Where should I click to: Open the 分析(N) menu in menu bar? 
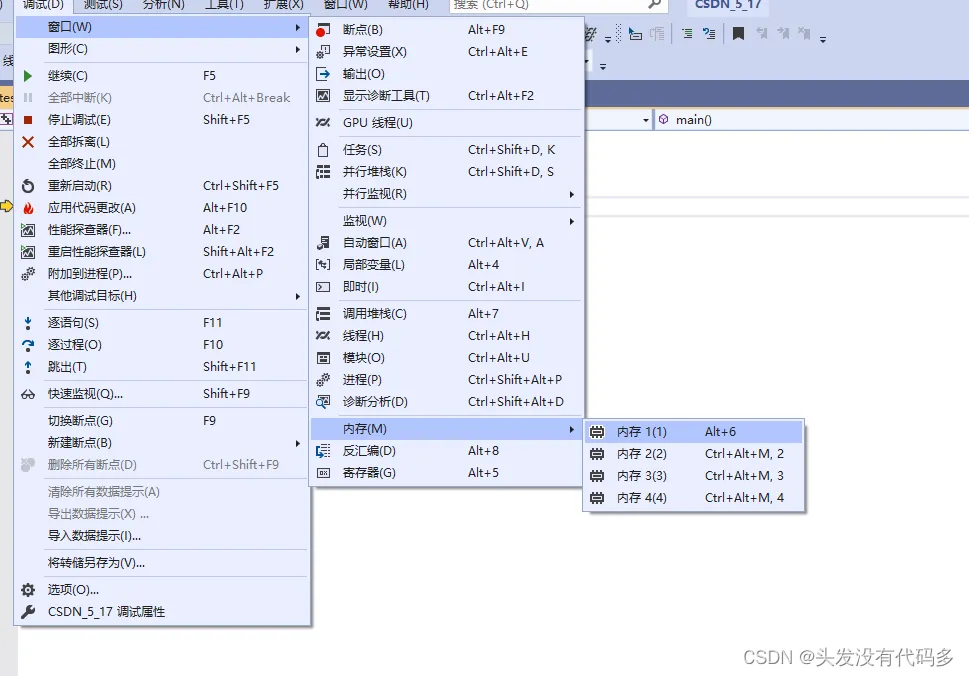click(x=163, y=5)
